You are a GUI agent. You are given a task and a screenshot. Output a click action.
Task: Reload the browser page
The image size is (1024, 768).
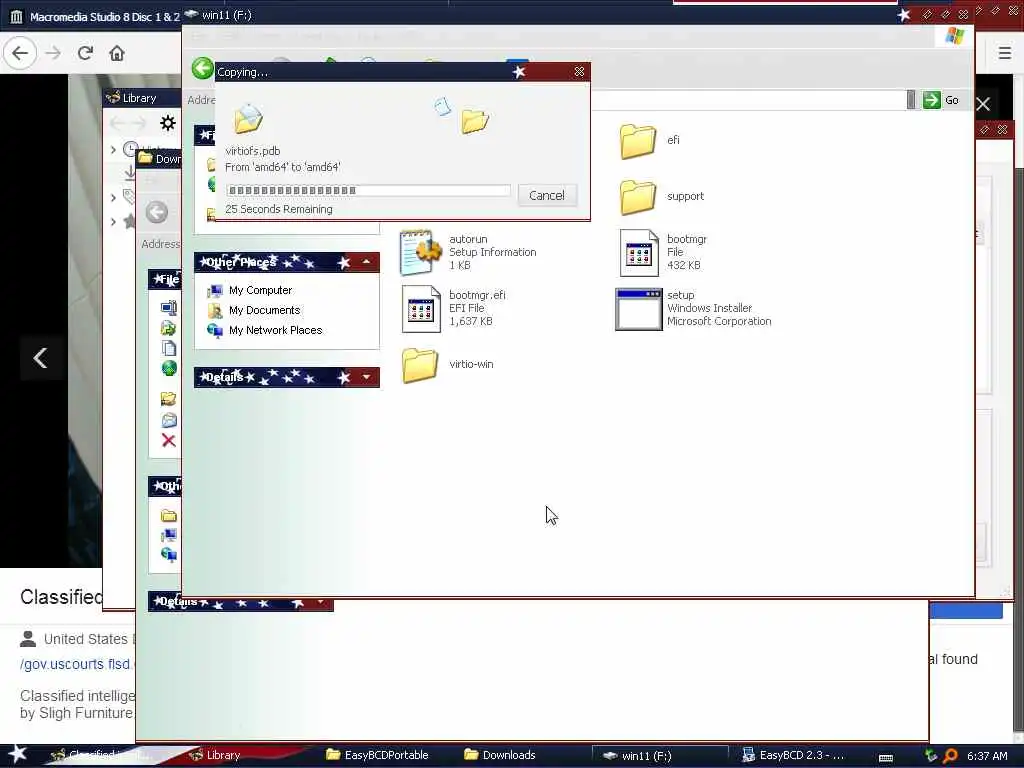click(86, 53)
